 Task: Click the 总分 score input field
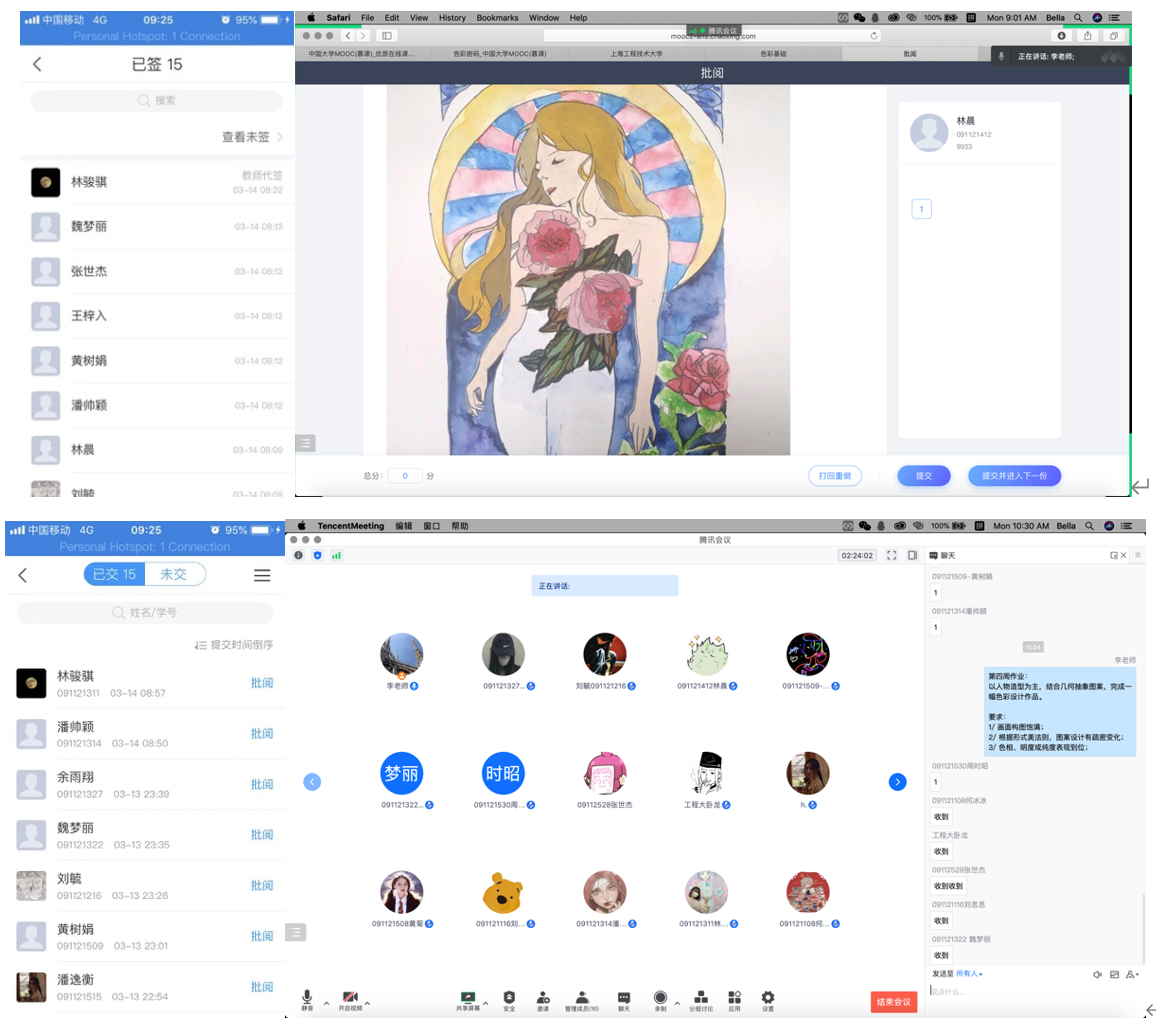(405, 476)
